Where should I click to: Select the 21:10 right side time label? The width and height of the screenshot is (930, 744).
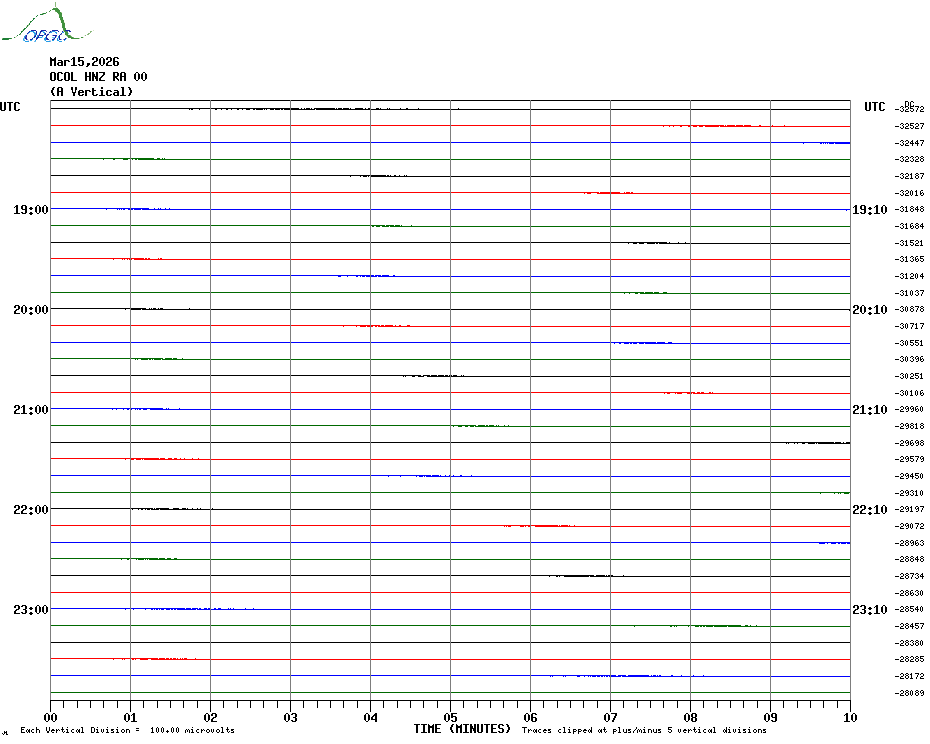point(869,410)
